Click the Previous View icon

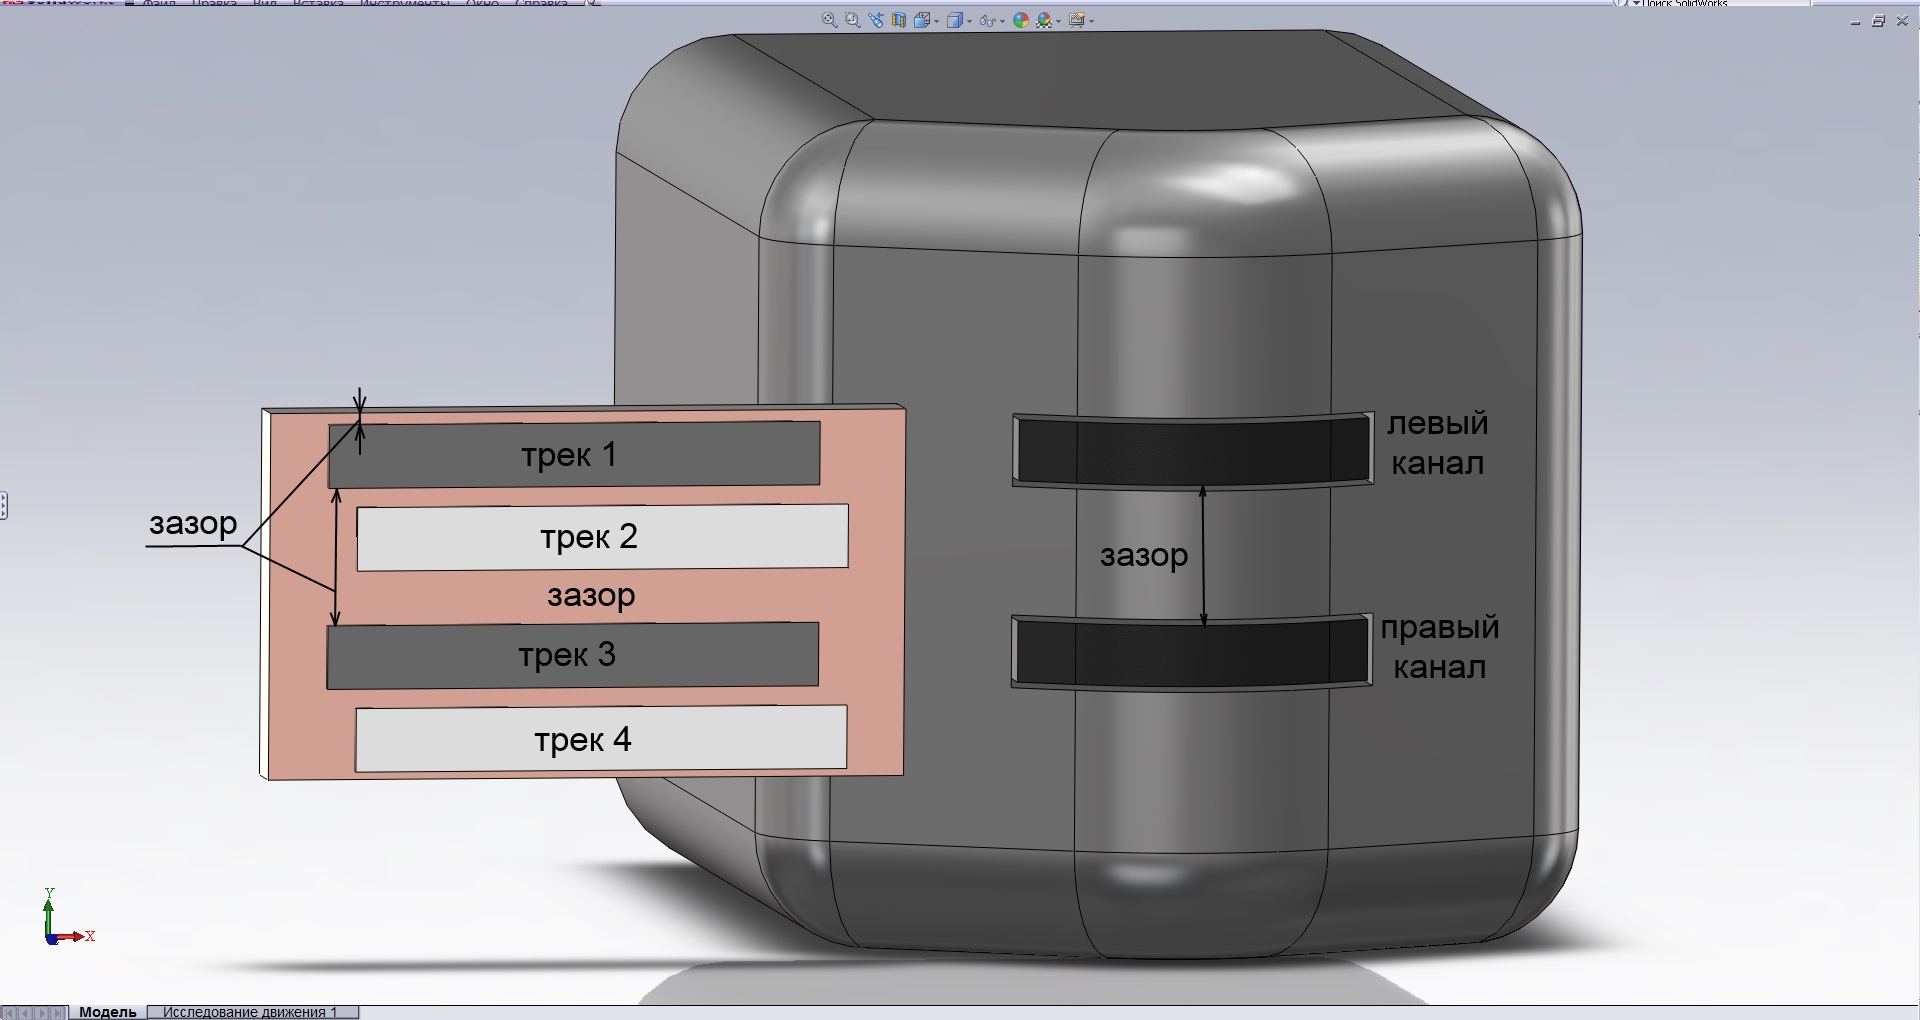[876, 20]
